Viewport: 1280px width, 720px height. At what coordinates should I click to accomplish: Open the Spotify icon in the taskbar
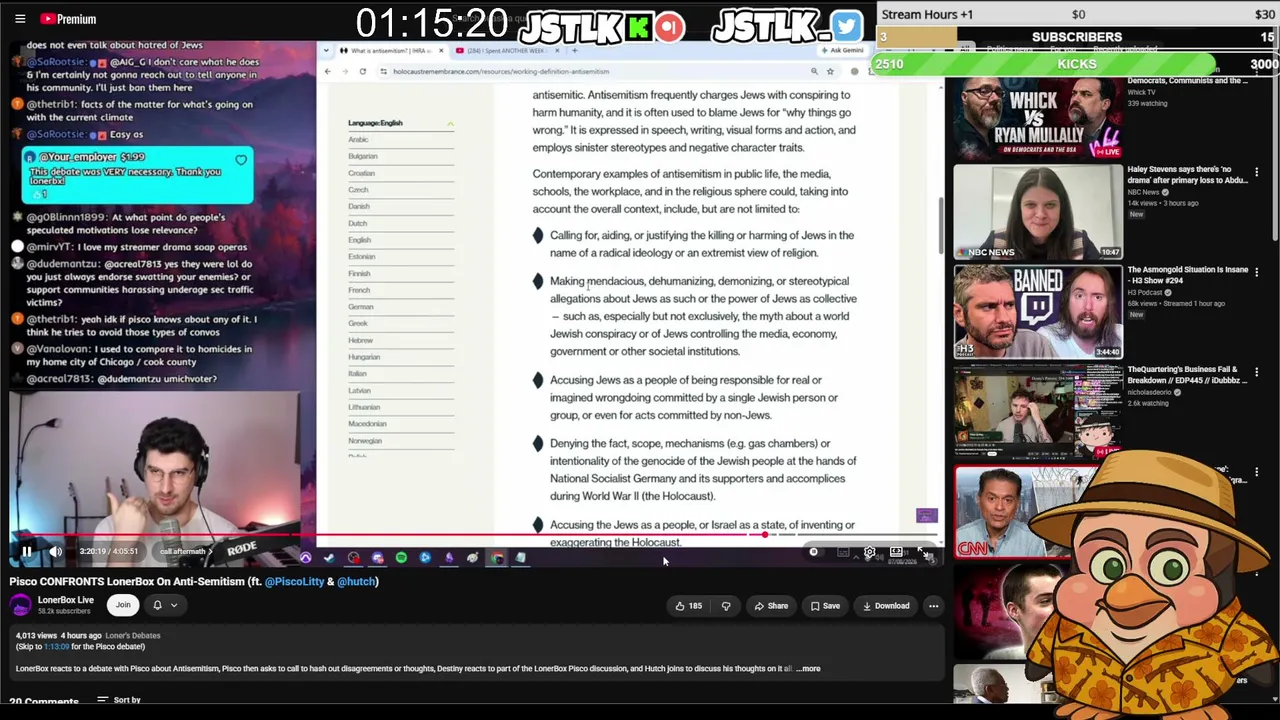pos(401,558)
